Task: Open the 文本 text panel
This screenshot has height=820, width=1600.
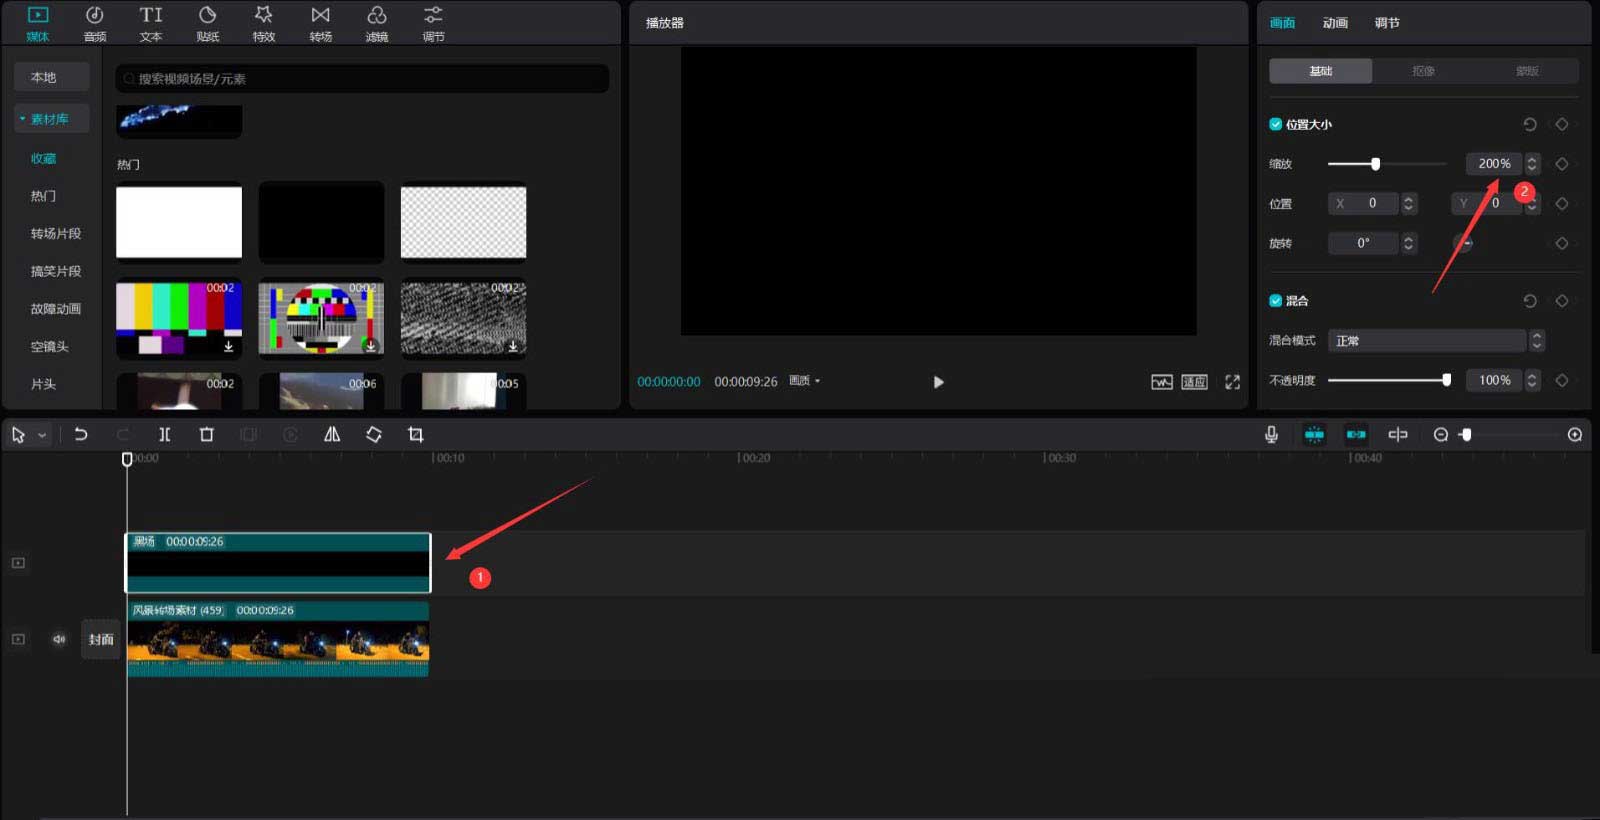Action: (x=151, y=23)
